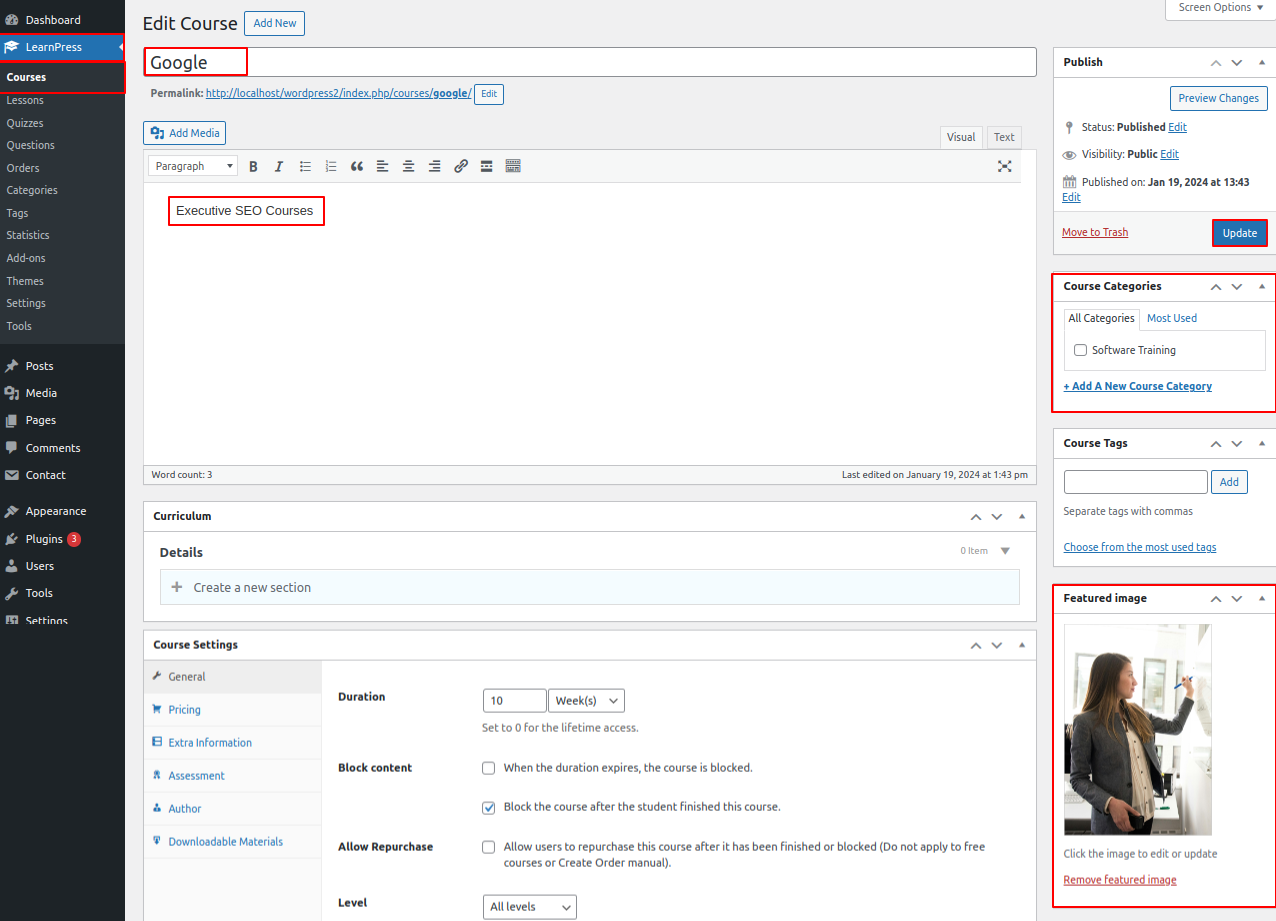
Task: Toggle the toolbar kitchen sink icon
Action: tap(513, 167)
